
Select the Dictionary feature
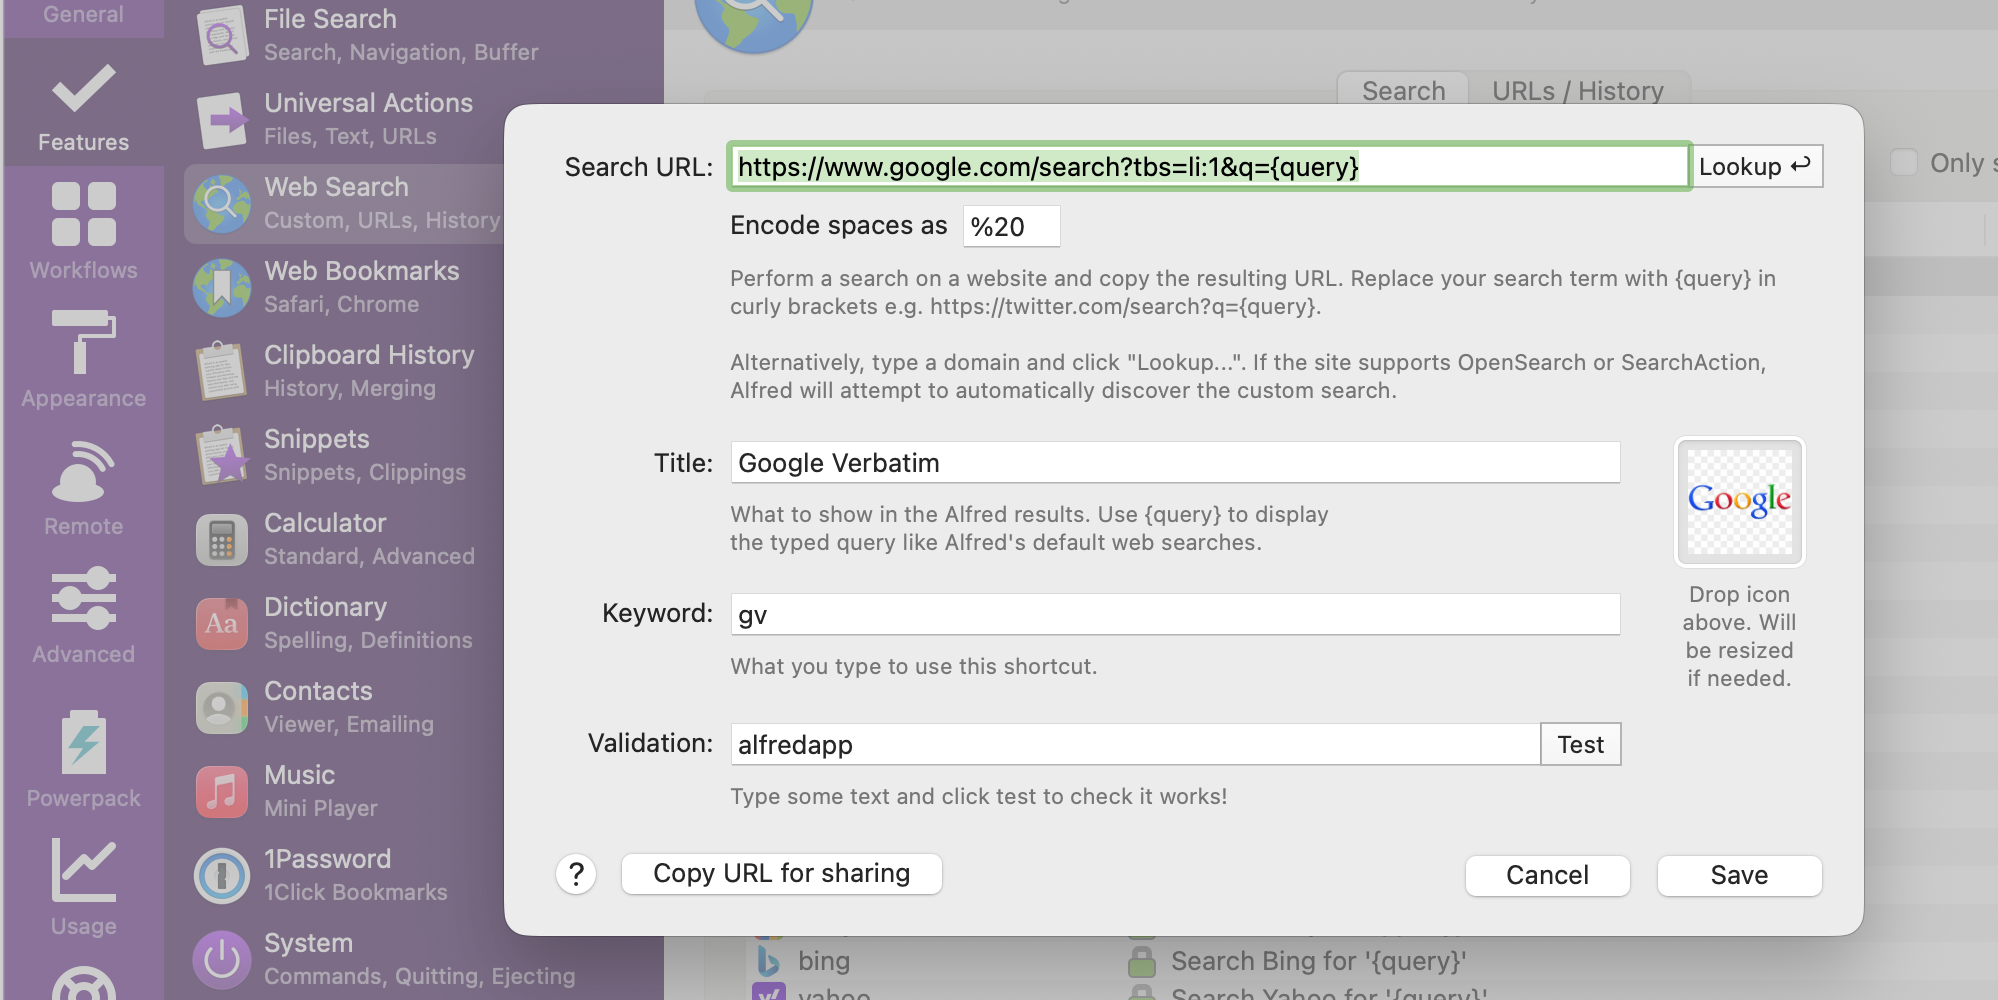345,623
